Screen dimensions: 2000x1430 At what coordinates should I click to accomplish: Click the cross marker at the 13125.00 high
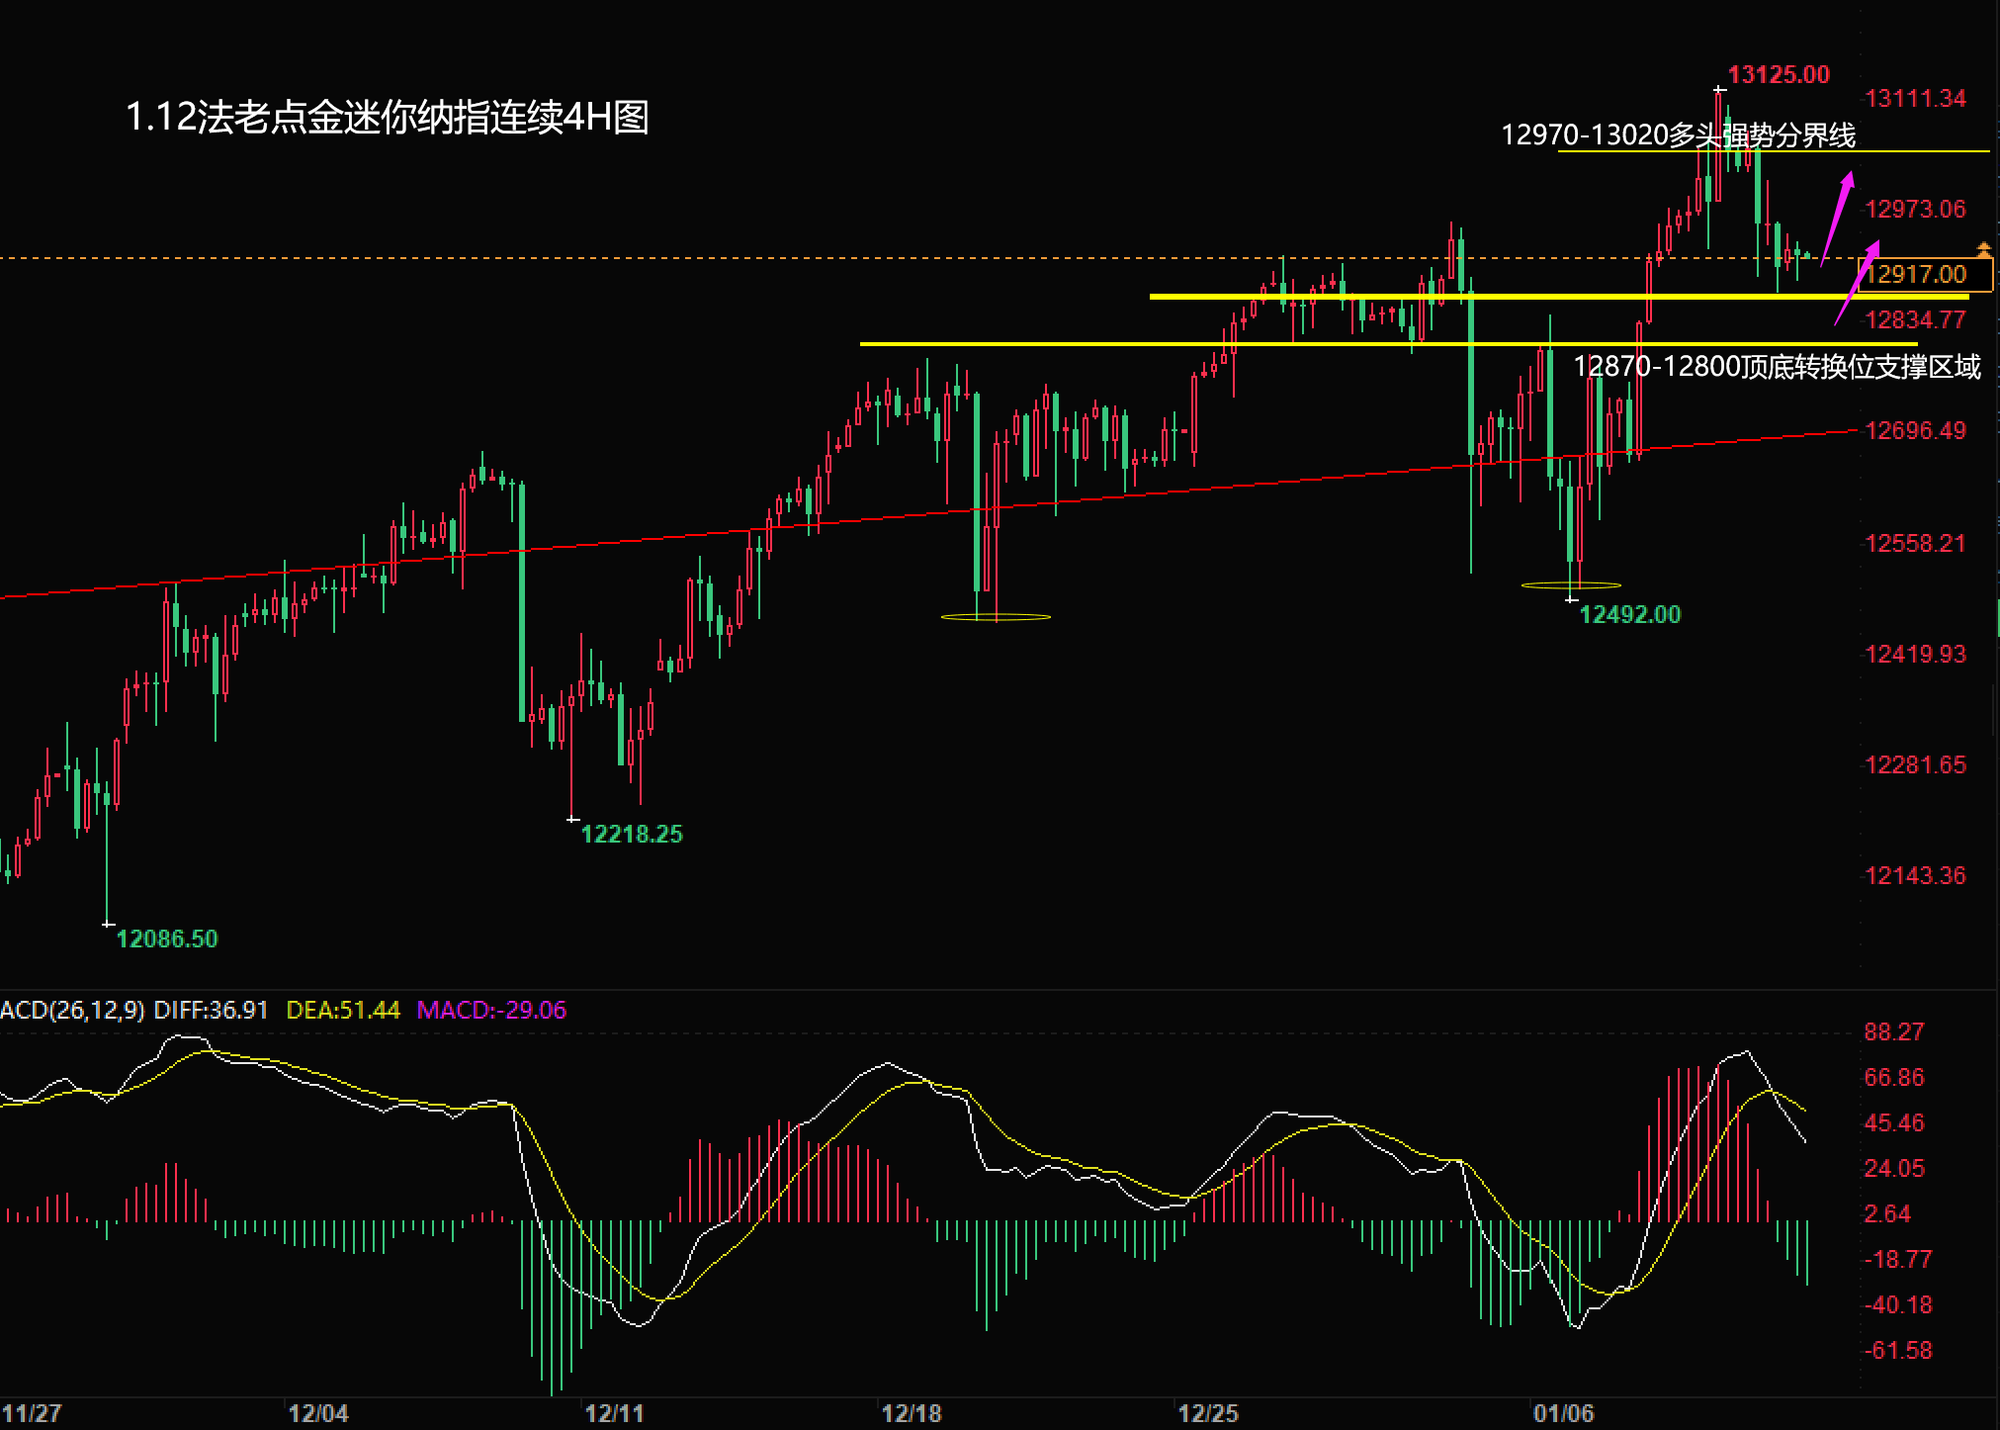[1719, 90]
